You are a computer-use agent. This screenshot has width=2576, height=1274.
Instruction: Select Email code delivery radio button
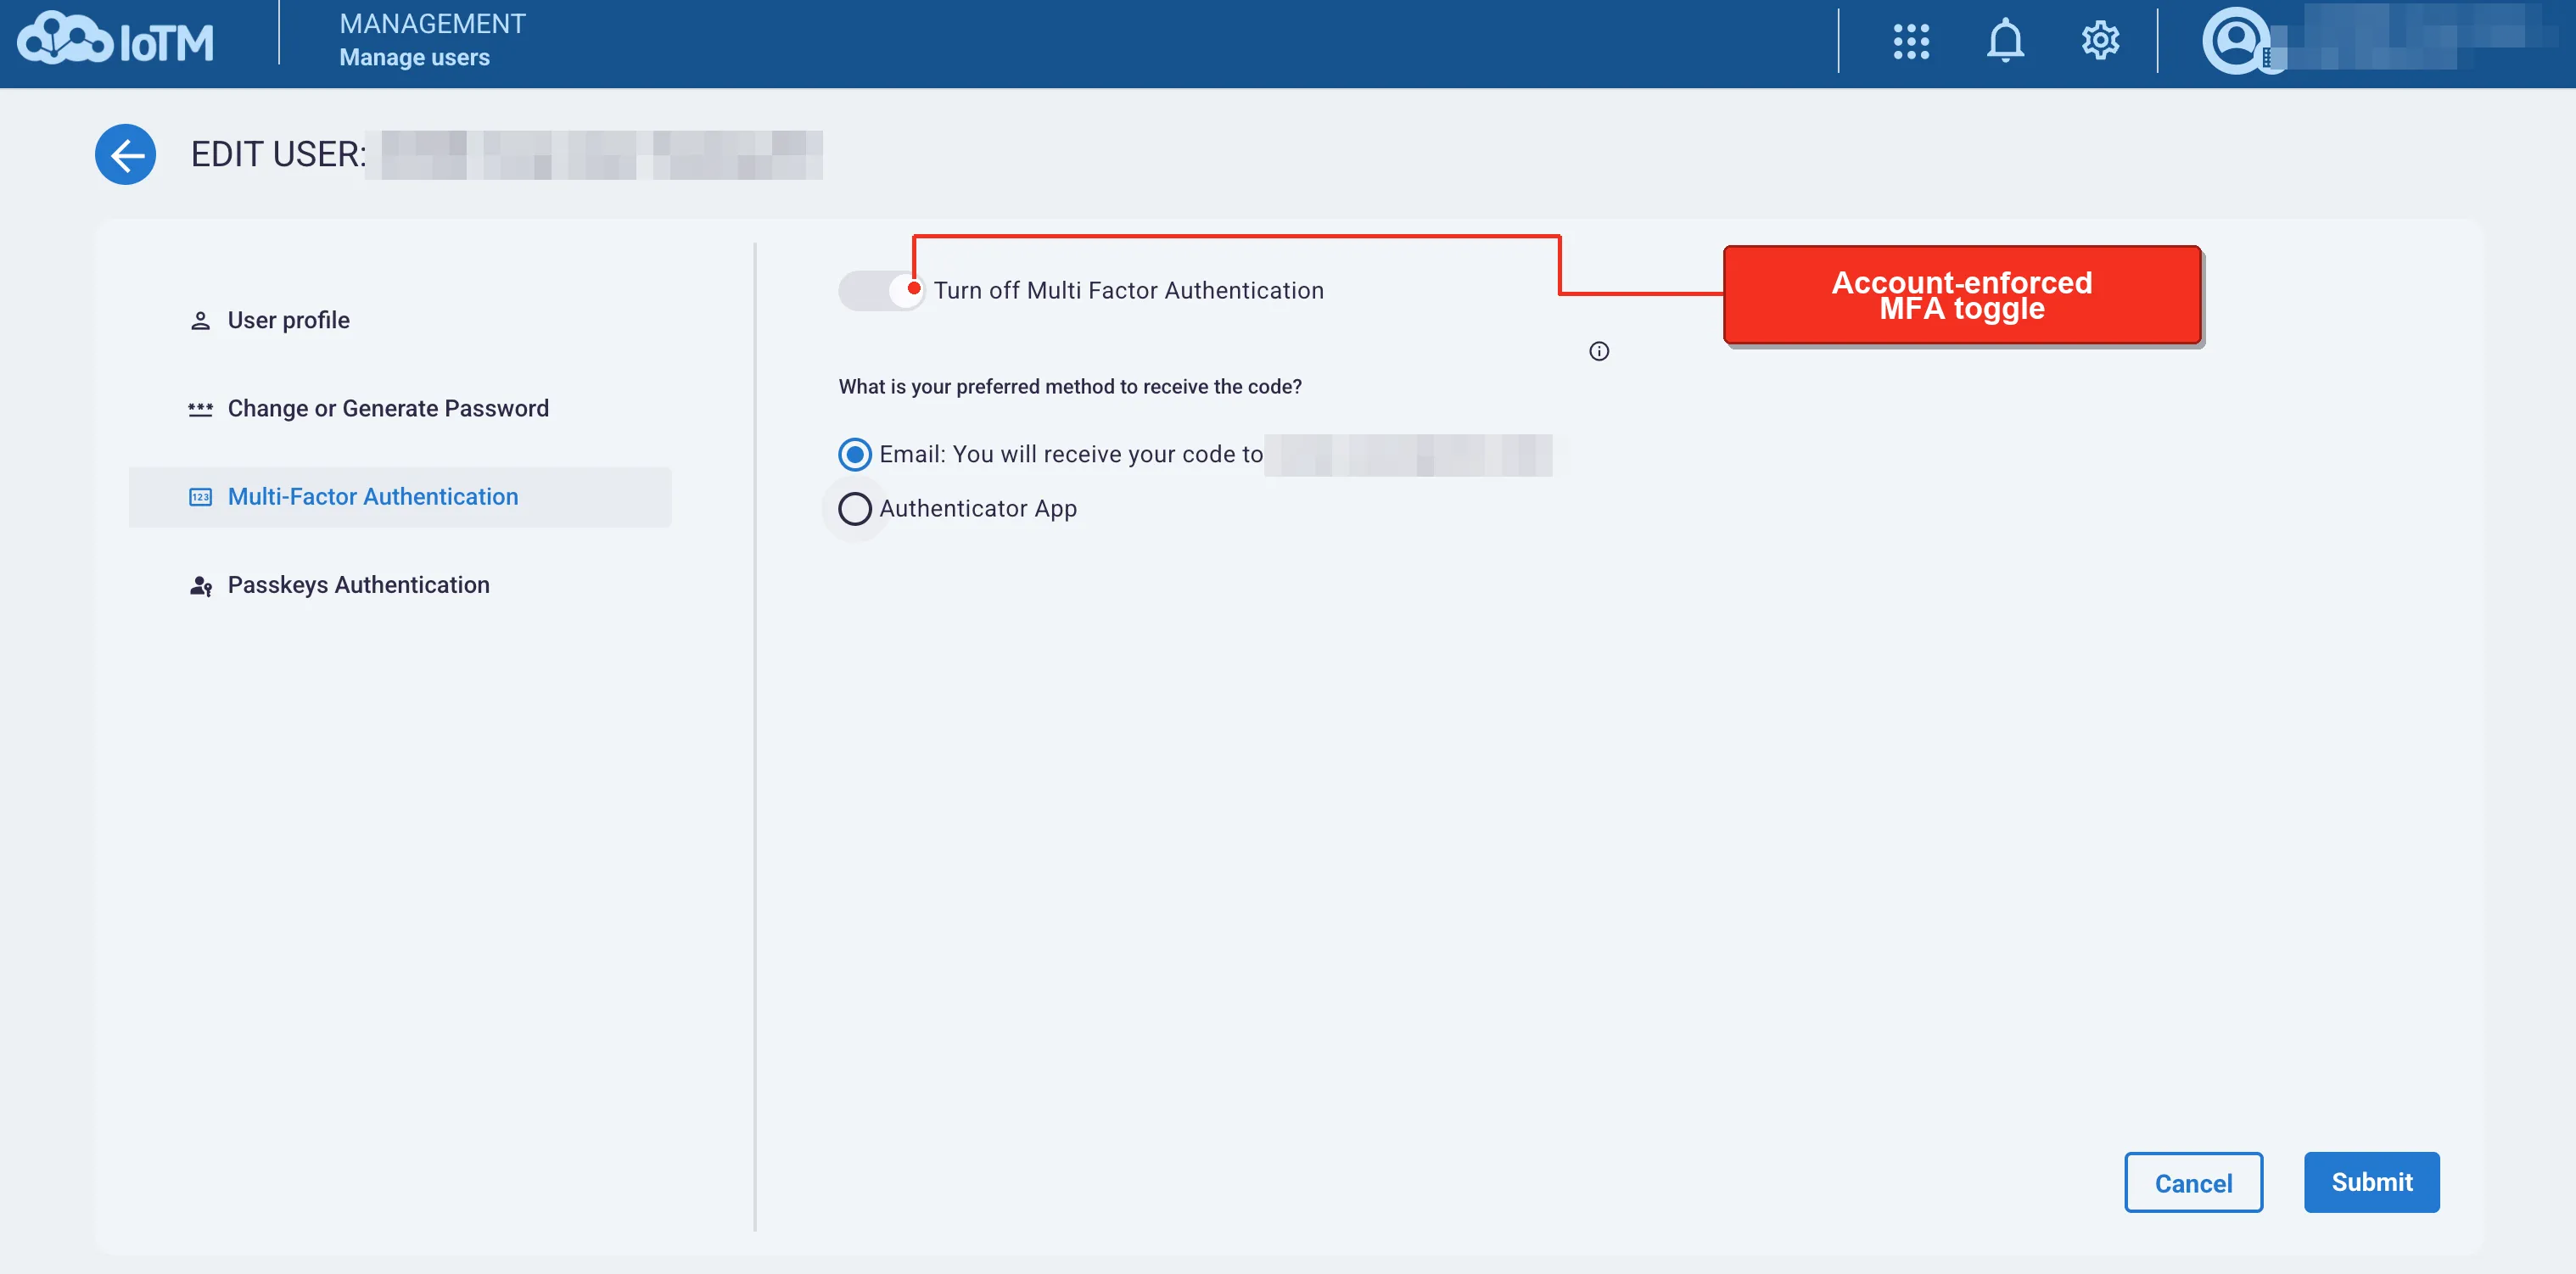pos(855,455)
